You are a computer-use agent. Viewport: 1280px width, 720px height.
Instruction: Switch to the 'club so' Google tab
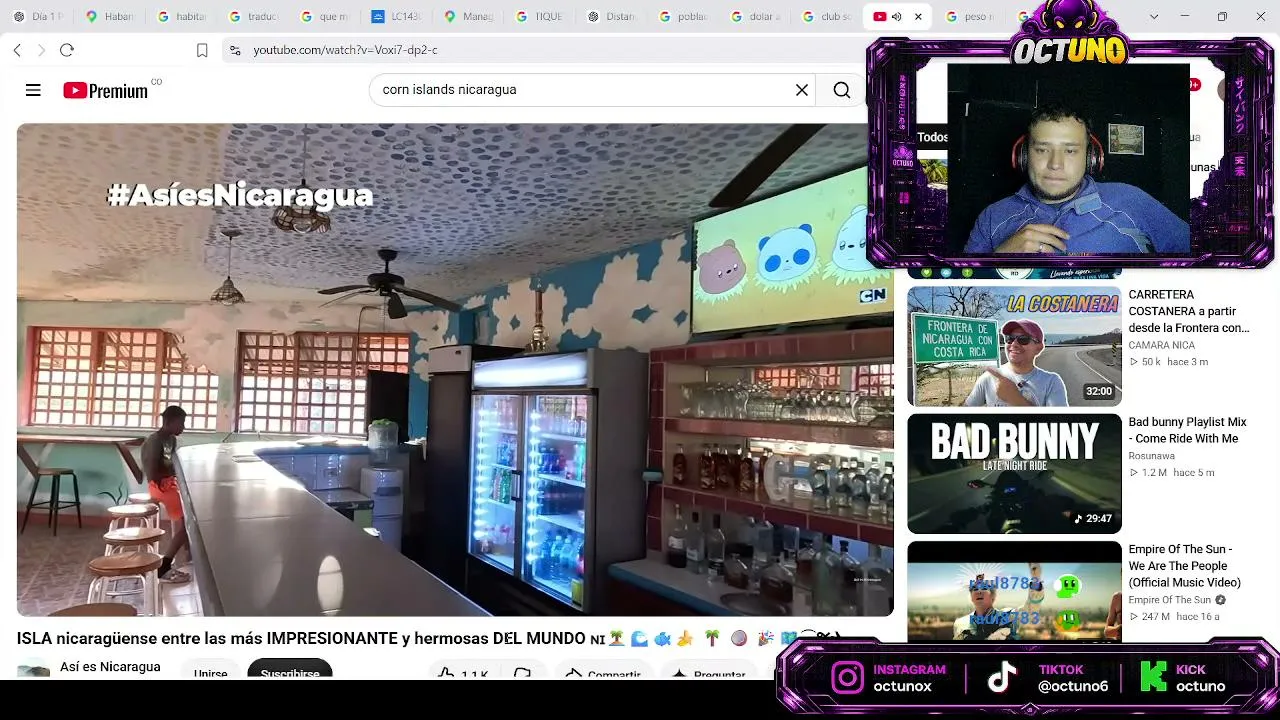(825, 17)
